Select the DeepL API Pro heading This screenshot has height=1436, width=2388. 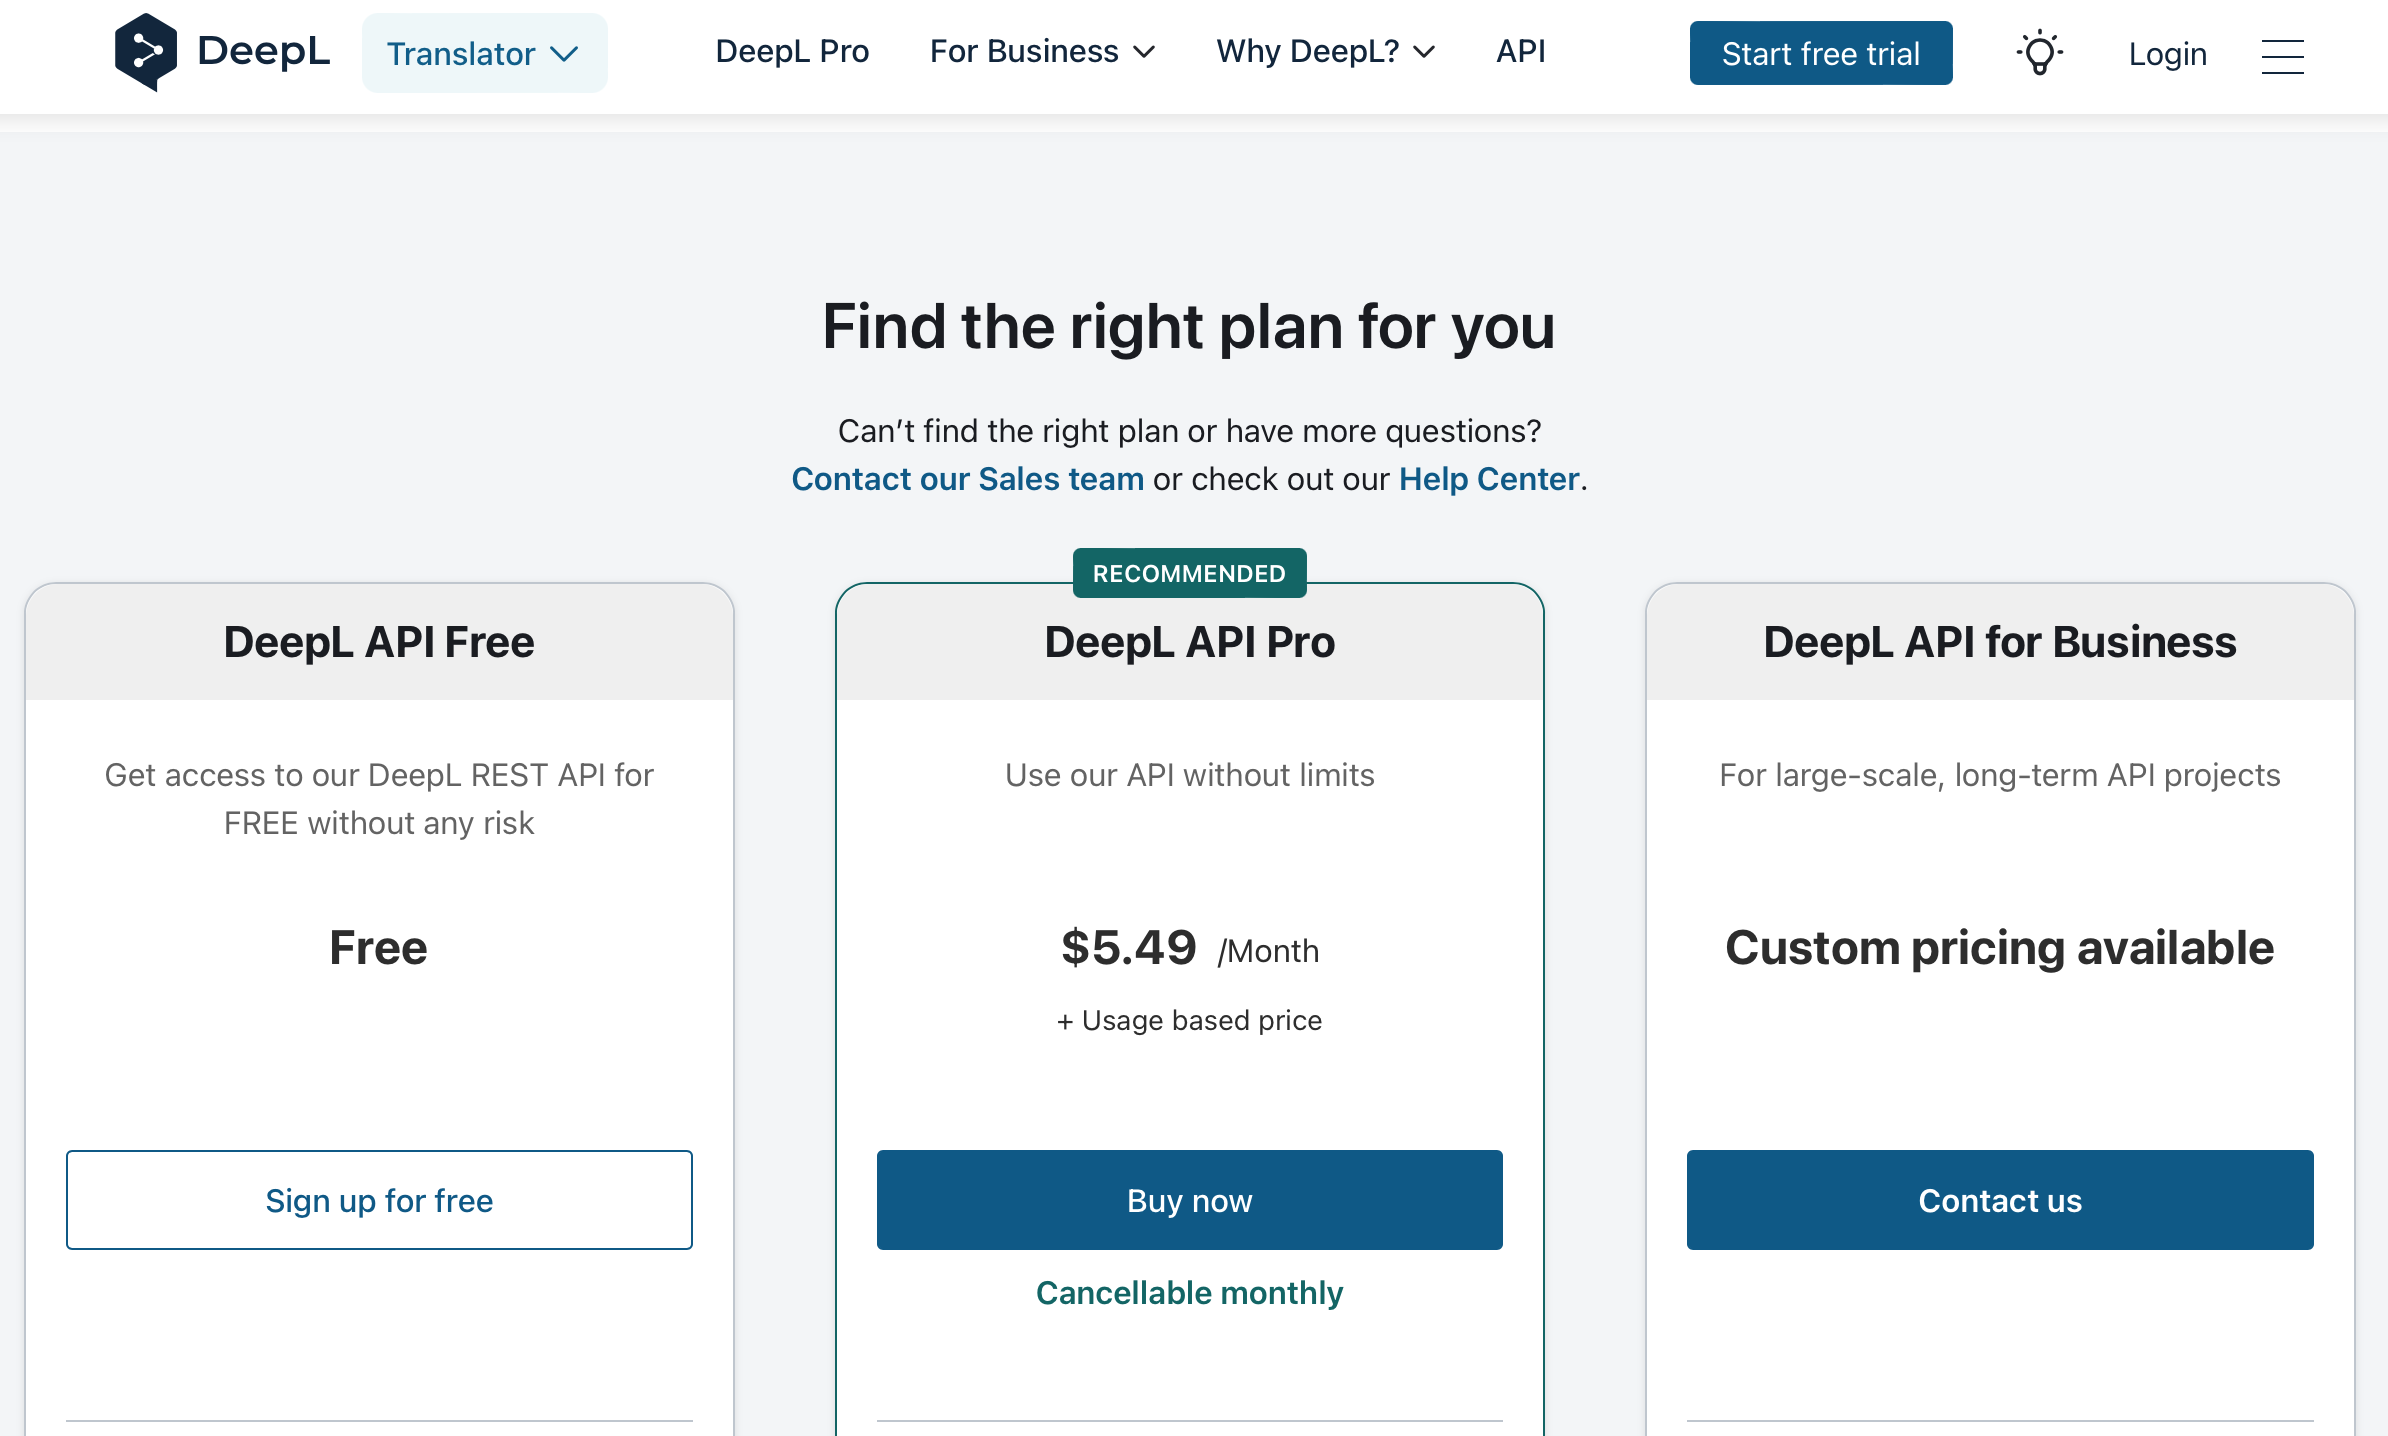1189,642
